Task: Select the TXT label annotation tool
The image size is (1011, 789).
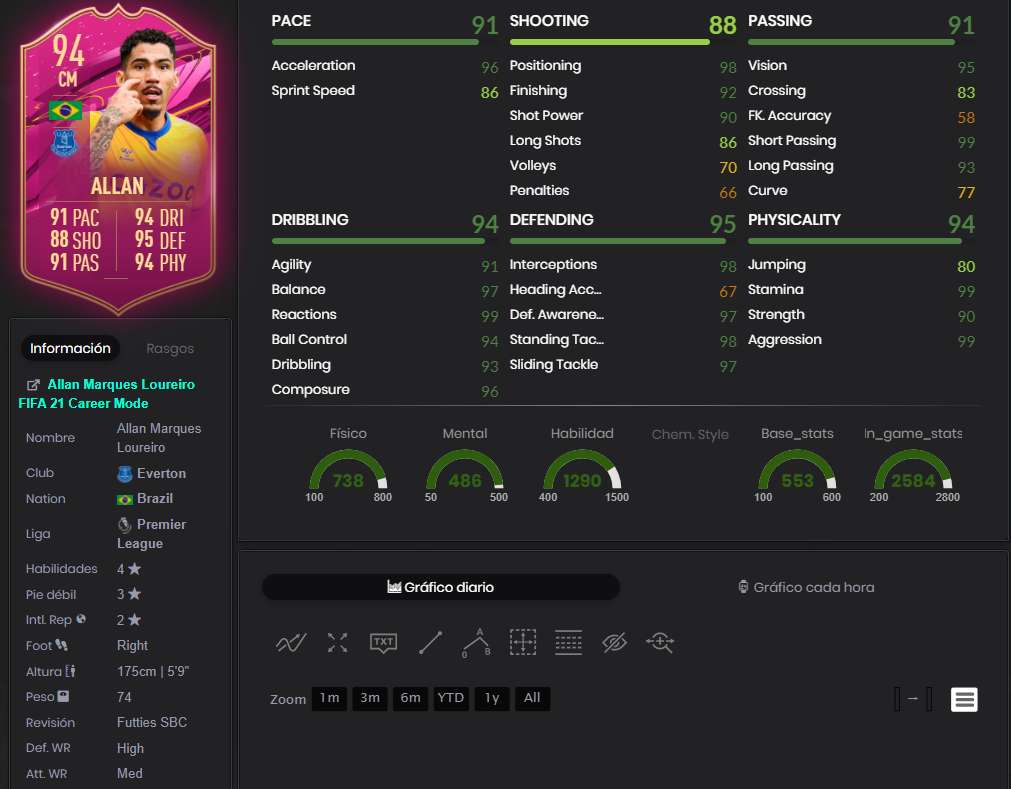Action: pyautogui.click(x=383, y=643)
